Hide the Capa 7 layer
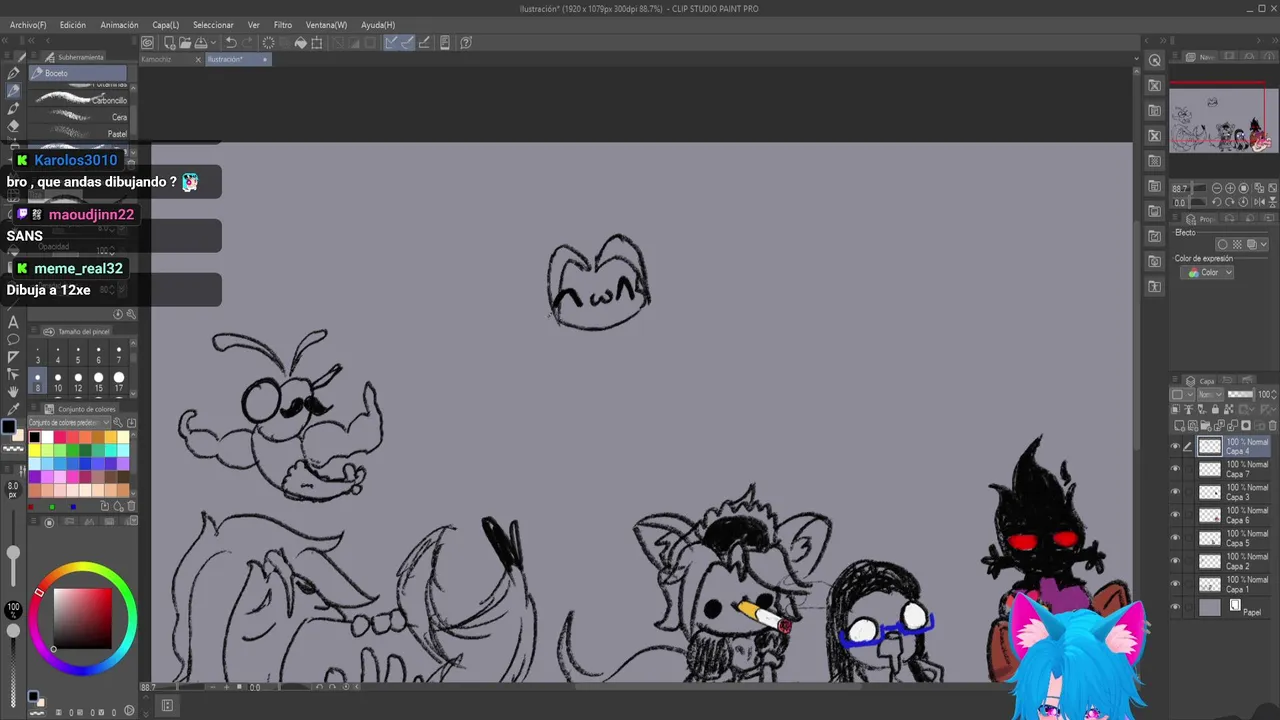1280x720 pixels. (1175, 469)
